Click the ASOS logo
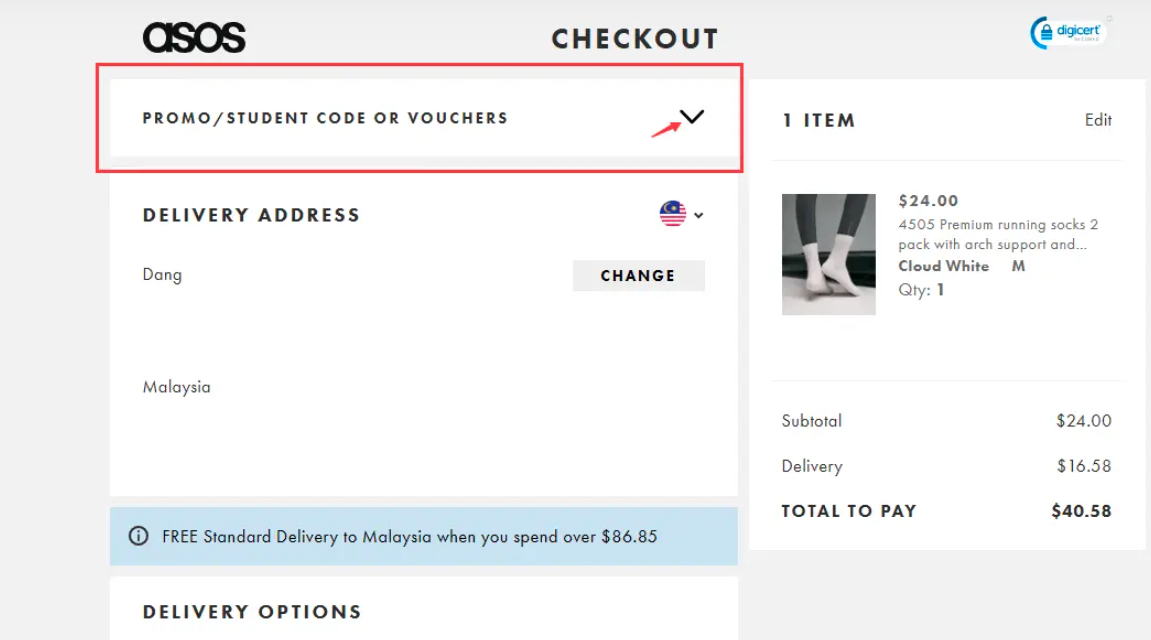The width and height of the screenshot is (1151, 640). pos(194,38)
